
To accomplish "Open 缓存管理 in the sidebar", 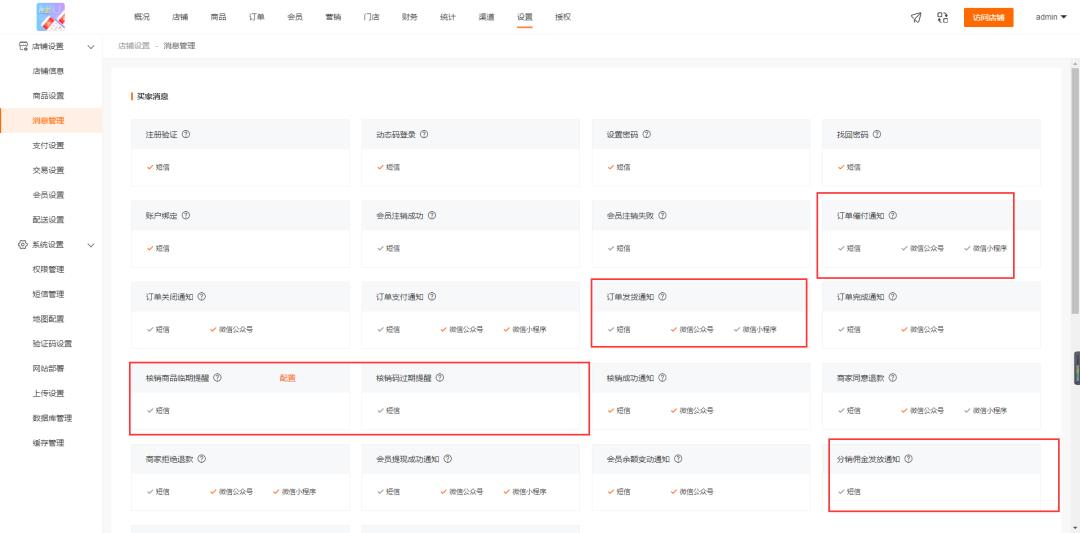I will pos(48,443).
